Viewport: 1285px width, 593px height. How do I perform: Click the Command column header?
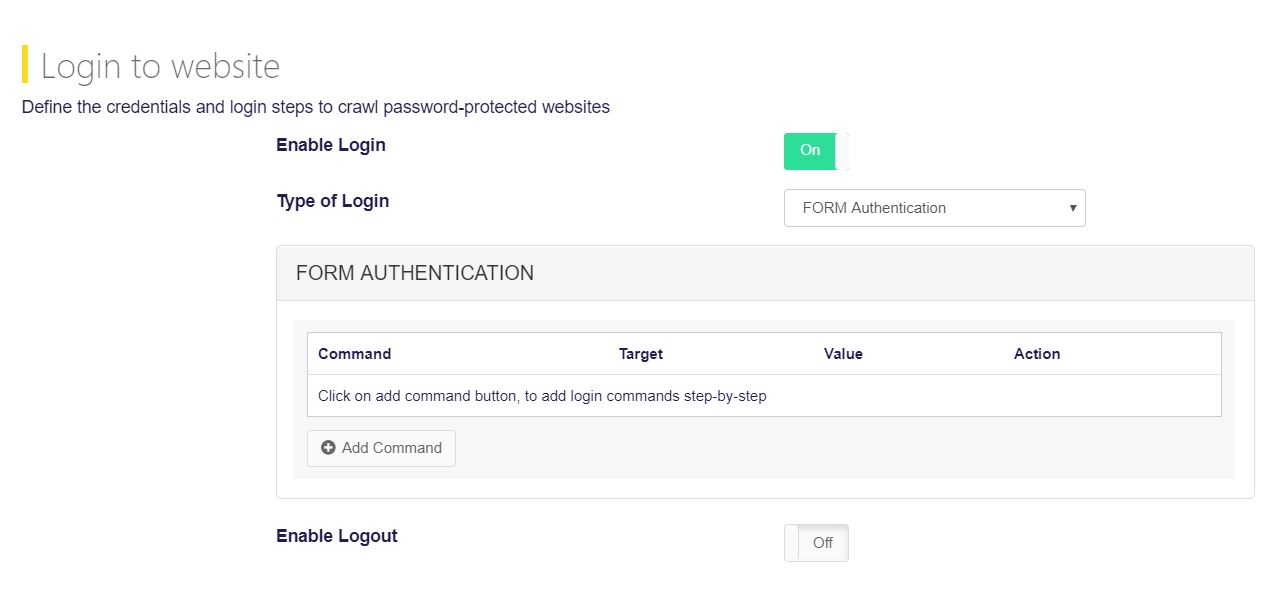click(354, 354)
